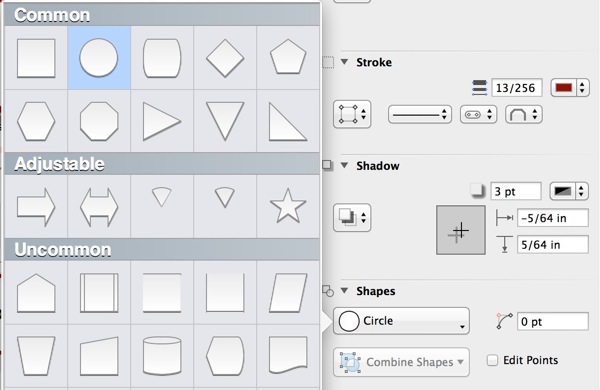Click the vertical shadow offset icon

click(505, 244)
